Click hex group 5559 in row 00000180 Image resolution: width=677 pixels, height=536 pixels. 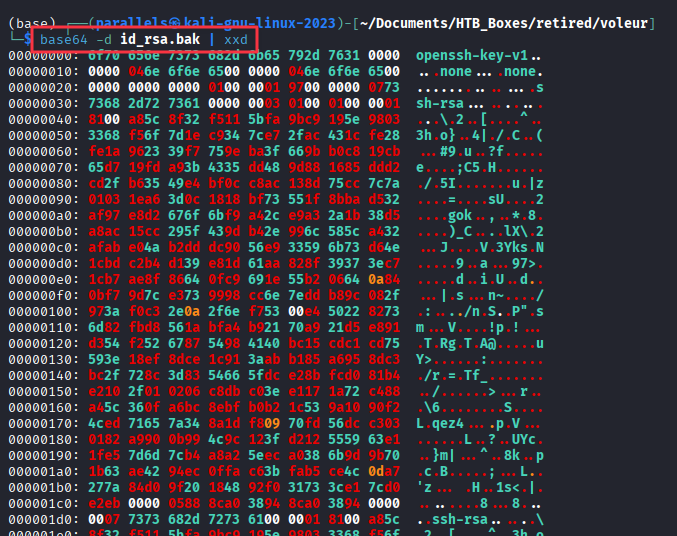344,439
